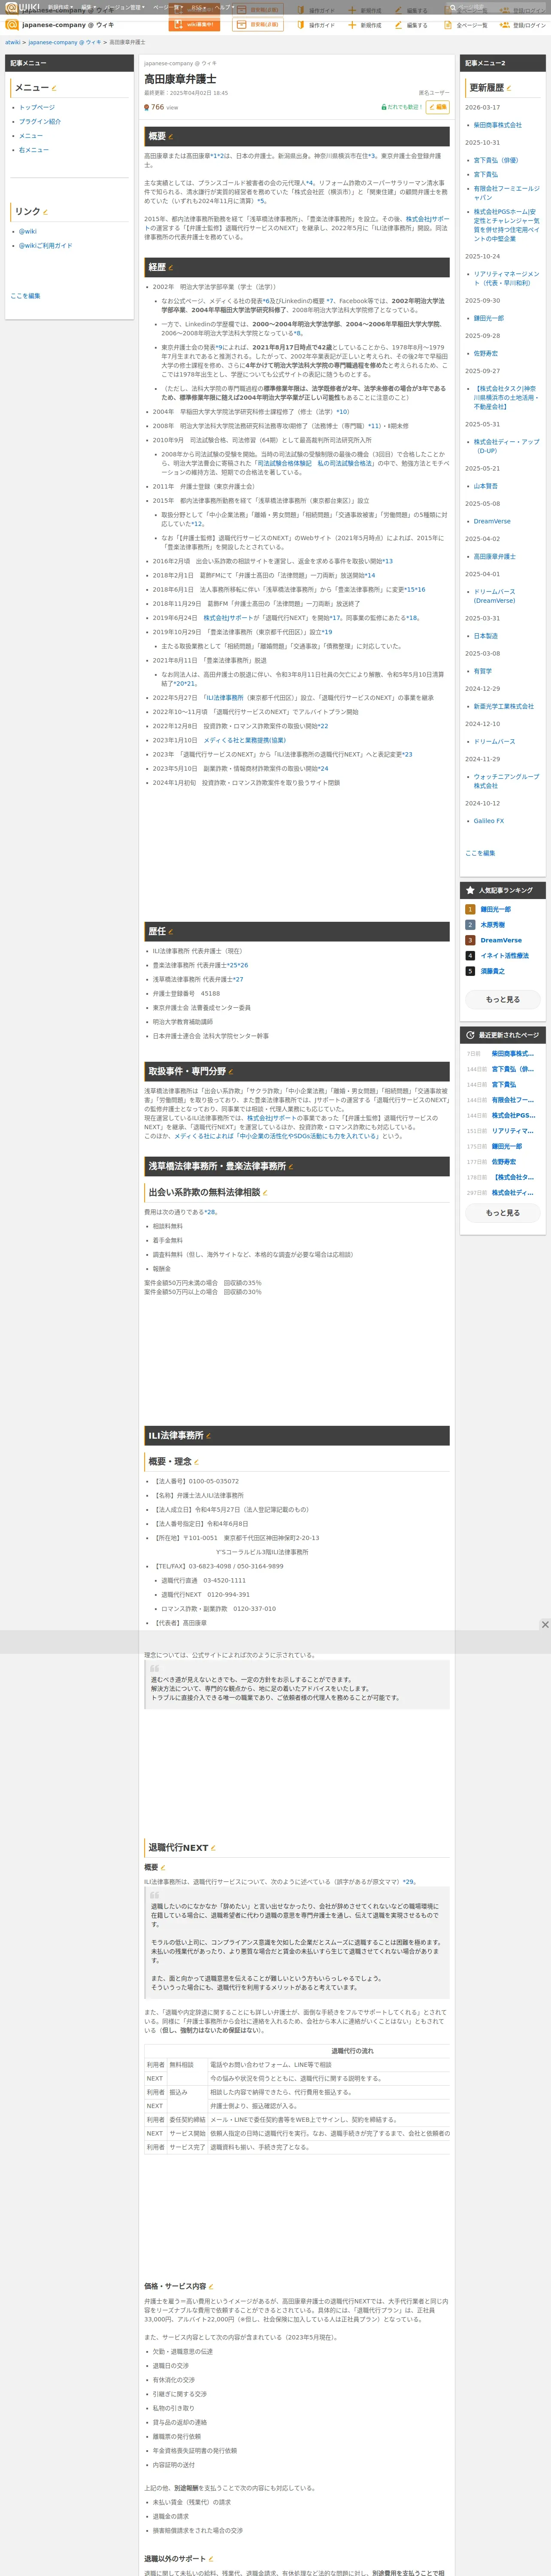Viewport: 551px width, 2576px height.
Task: Open the @wikiご利用ガイド link
Action: (45, 245)
